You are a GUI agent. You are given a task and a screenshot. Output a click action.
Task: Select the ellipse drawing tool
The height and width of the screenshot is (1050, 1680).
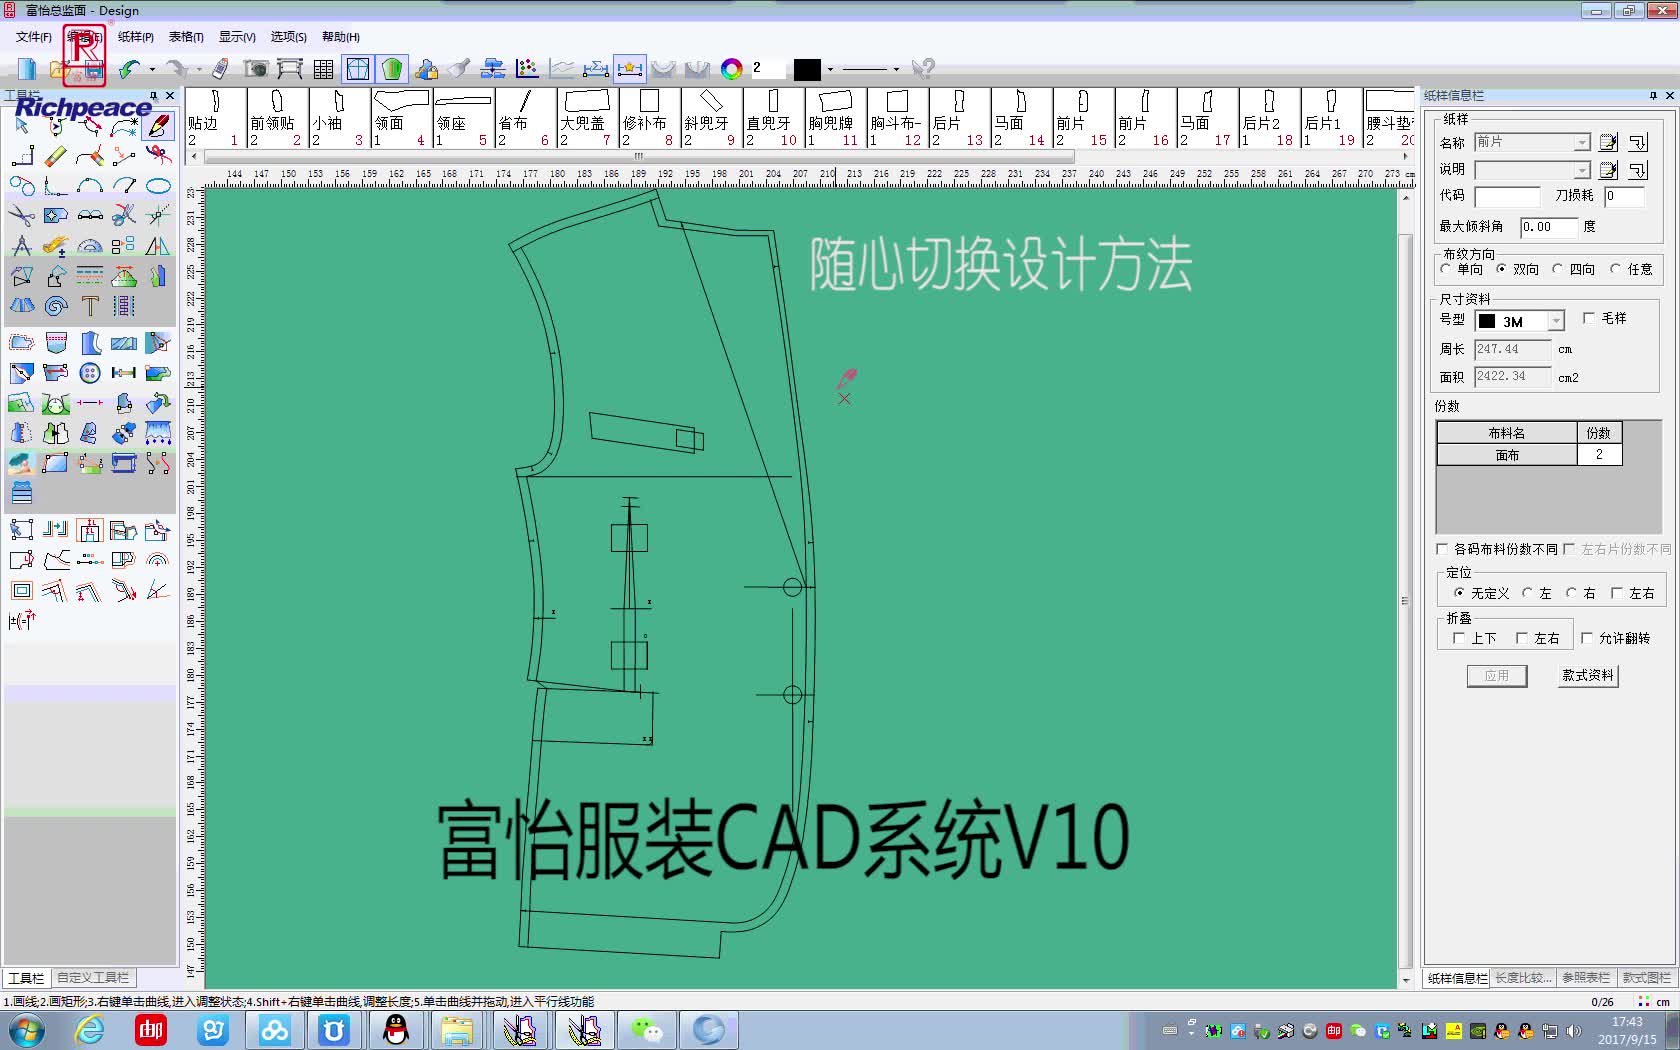tap(158, 186)
